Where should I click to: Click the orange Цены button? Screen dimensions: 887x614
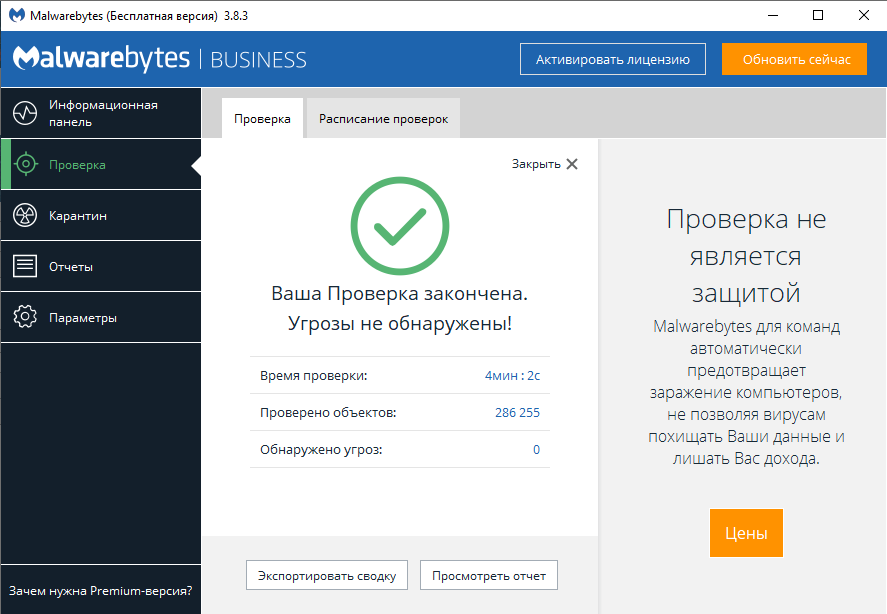pyautogui.click(x=746, y=533)
